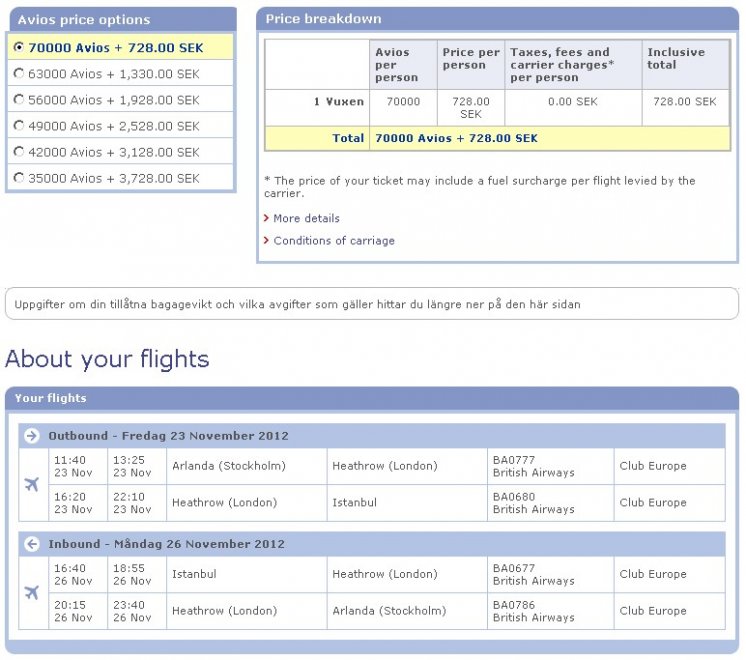Click the Inbound arrow icon
This screenshot has width=746, height=660.
click(32, 544)
